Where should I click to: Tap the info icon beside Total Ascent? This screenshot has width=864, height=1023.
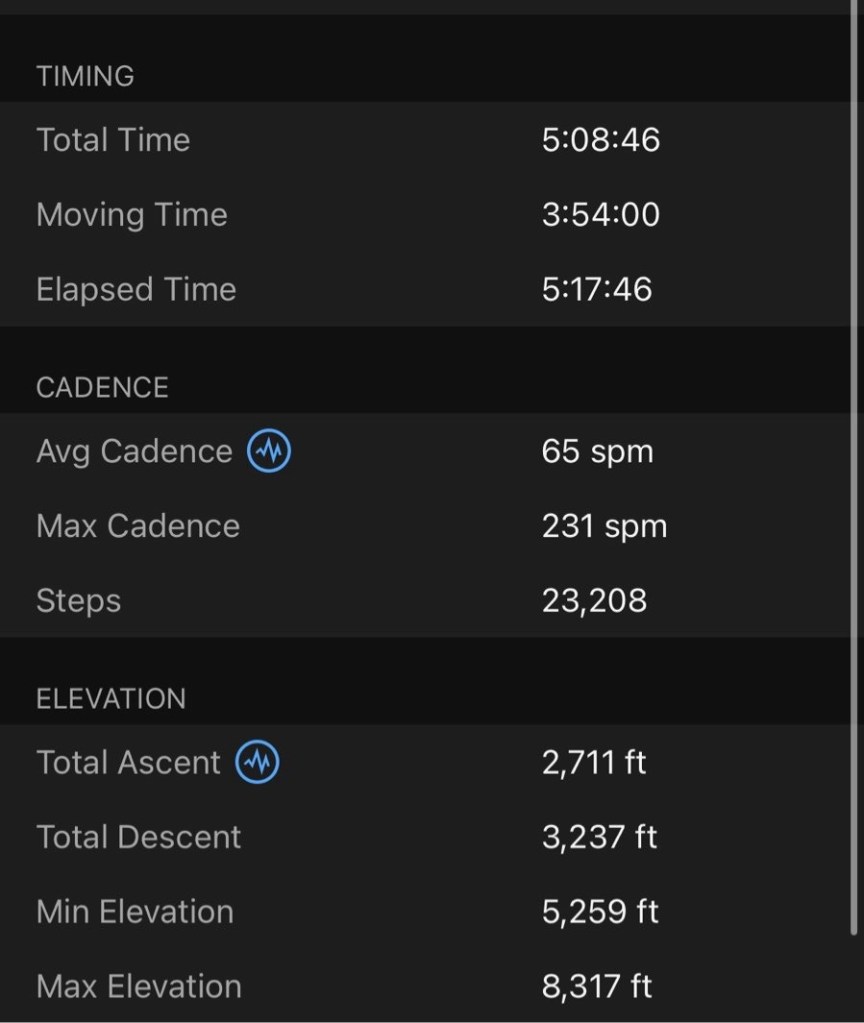pos(258,763)
